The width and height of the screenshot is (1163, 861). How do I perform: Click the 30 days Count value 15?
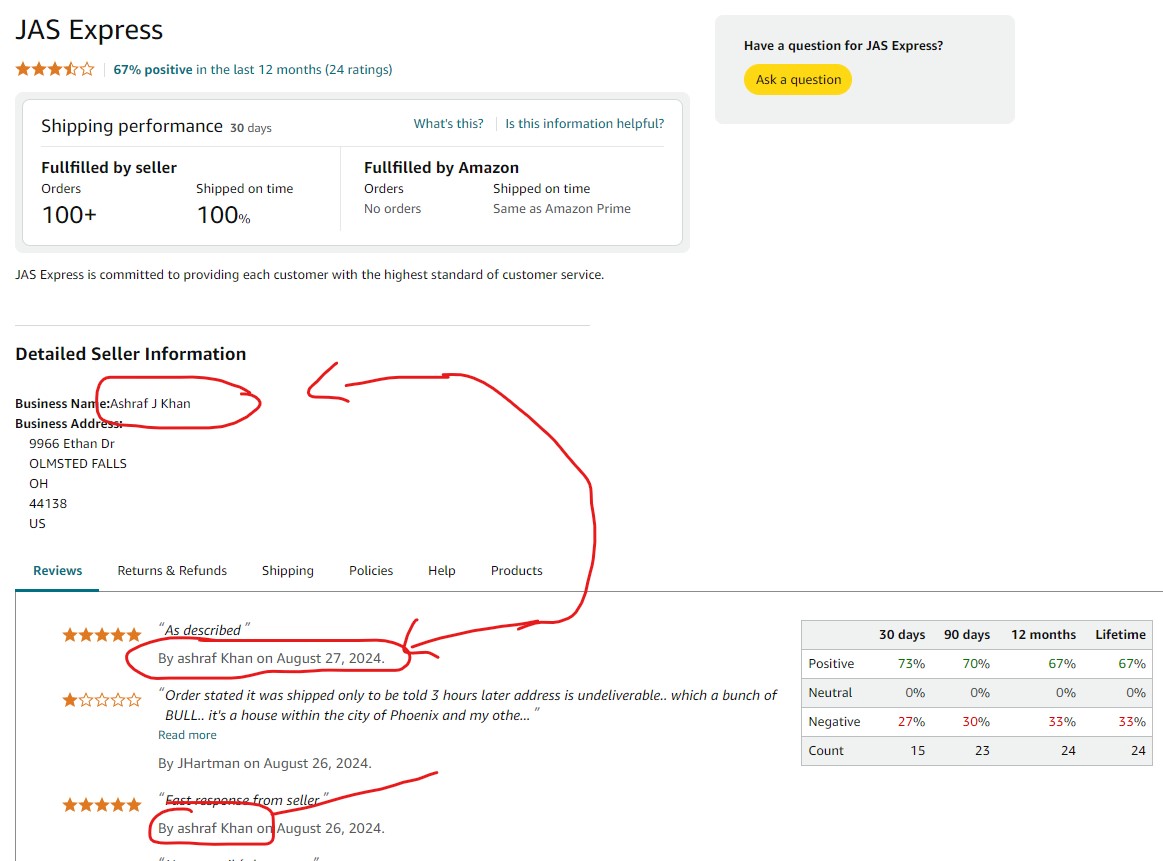pos(917,751)
